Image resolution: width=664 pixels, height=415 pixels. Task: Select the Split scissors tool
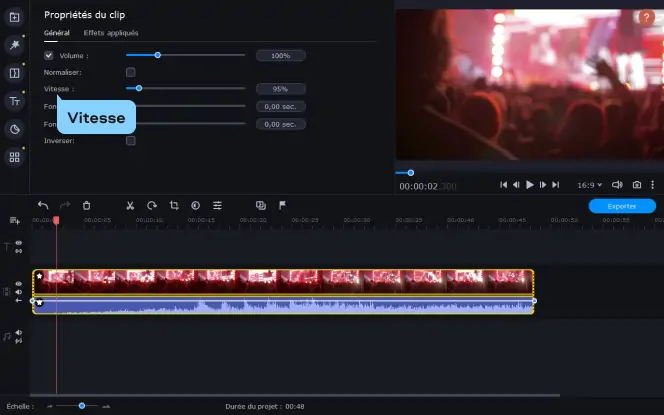pyautogui.click(x=130, y=206)
